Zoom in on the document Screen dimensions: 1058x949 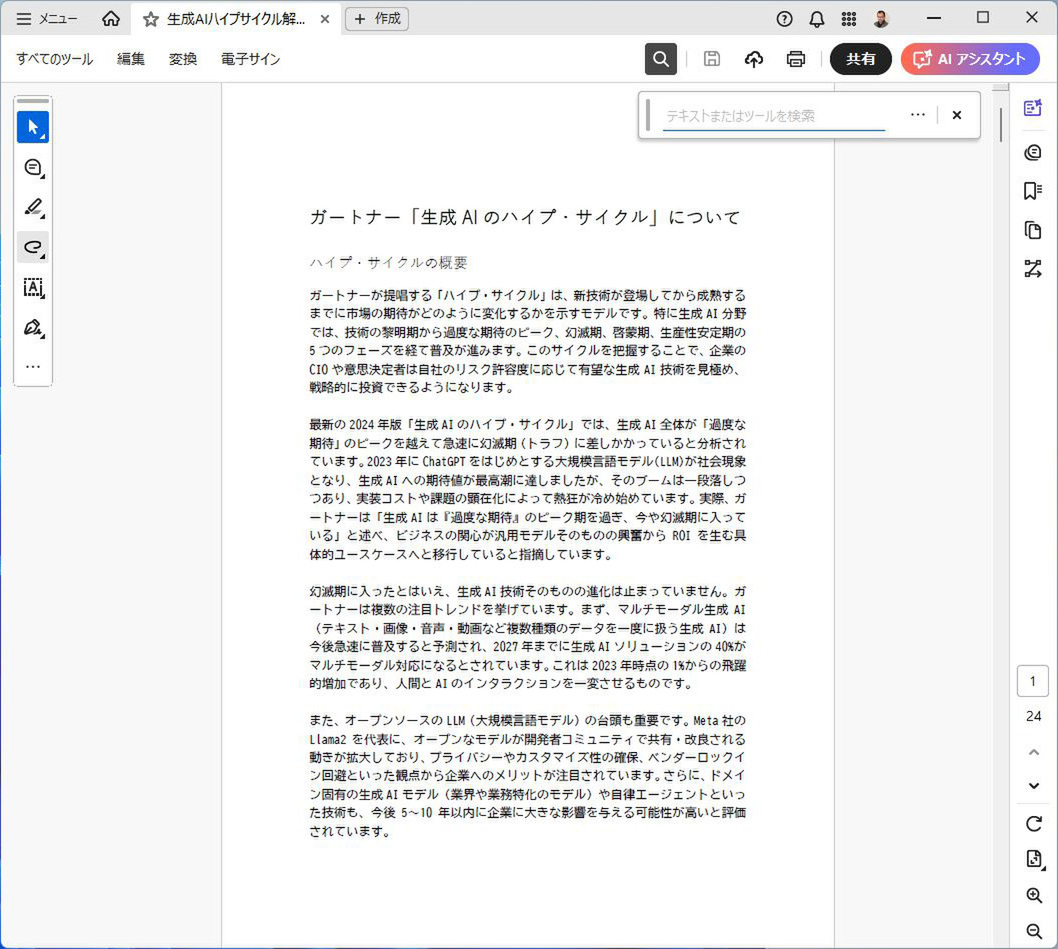(1034, 896)
